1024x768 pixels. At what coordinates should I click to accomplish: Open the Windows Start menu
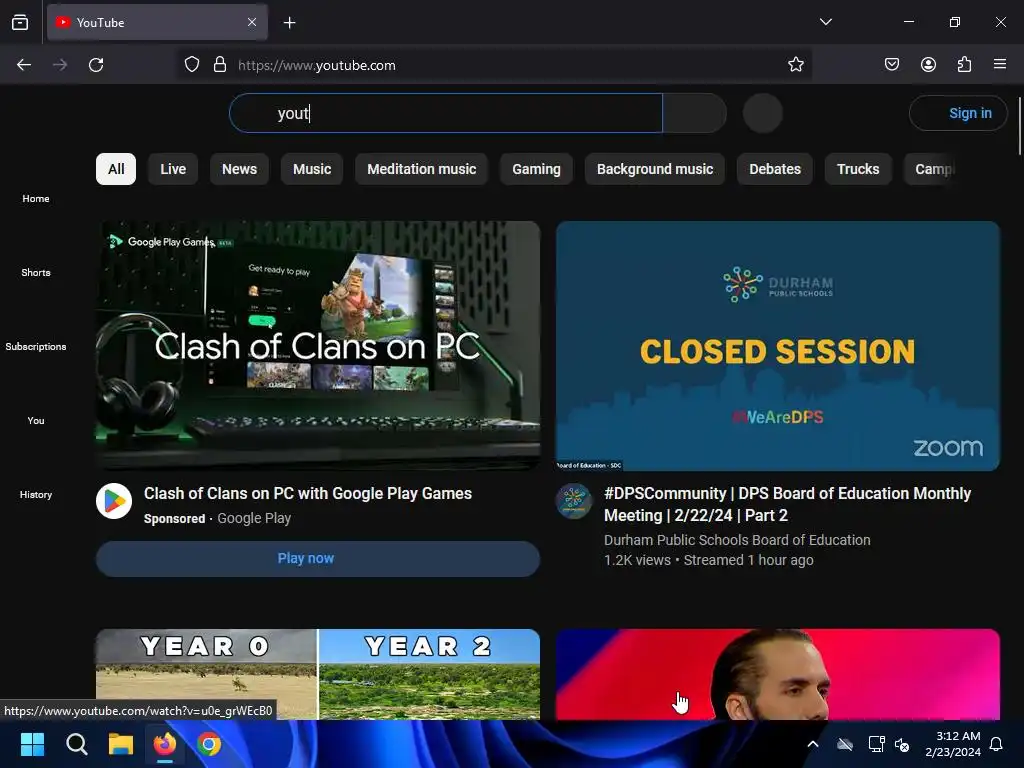(32, 744)
